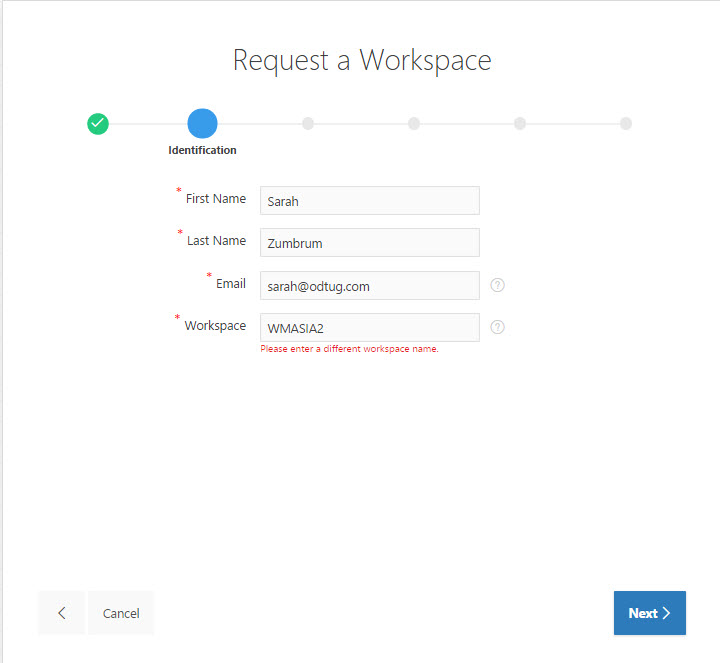Select the last wizard step dot
The width and height of the screenshot is (720, 663).
626,124
